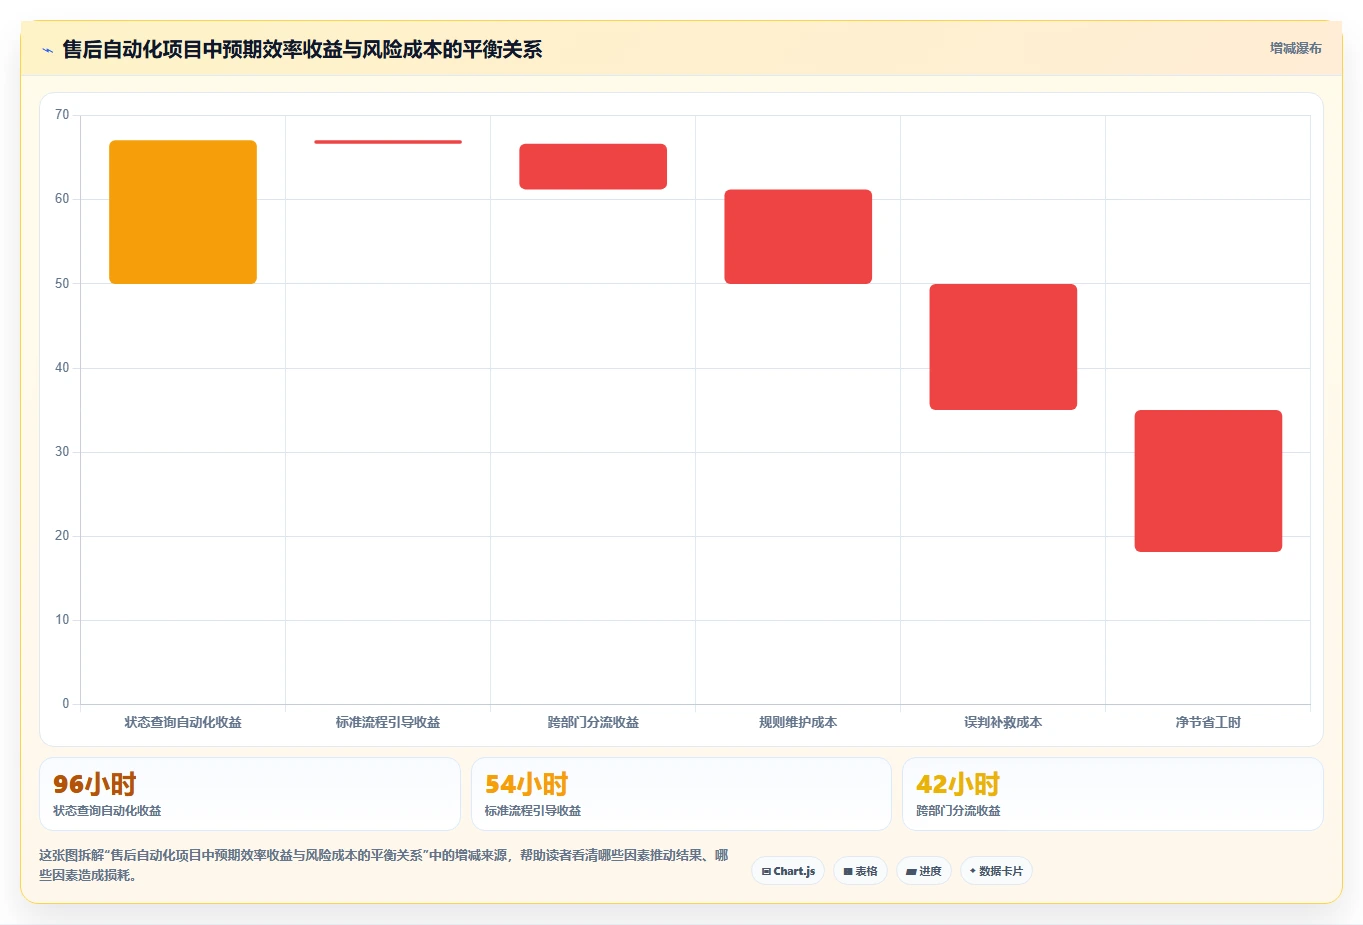Screen dimensions: 1363x925
Task: Open the 42小时 data card
Action: click(x=1113, y=794)
